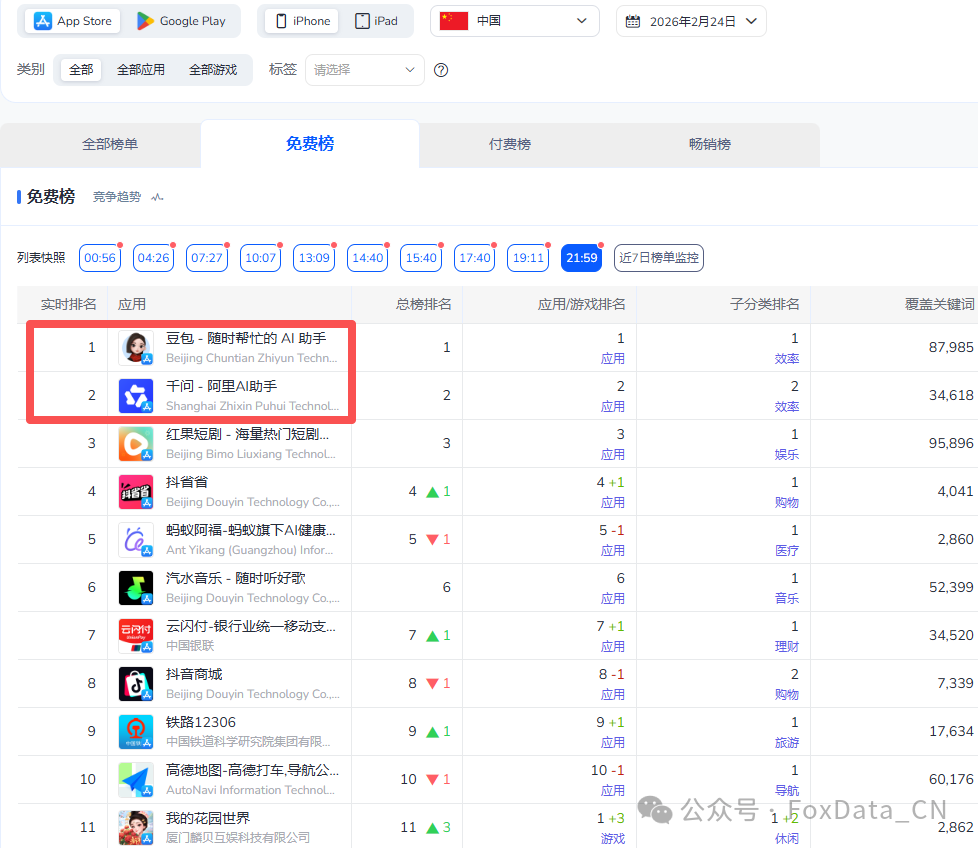Select the 10:07 snapshot
978x848 pixels.
261,258
